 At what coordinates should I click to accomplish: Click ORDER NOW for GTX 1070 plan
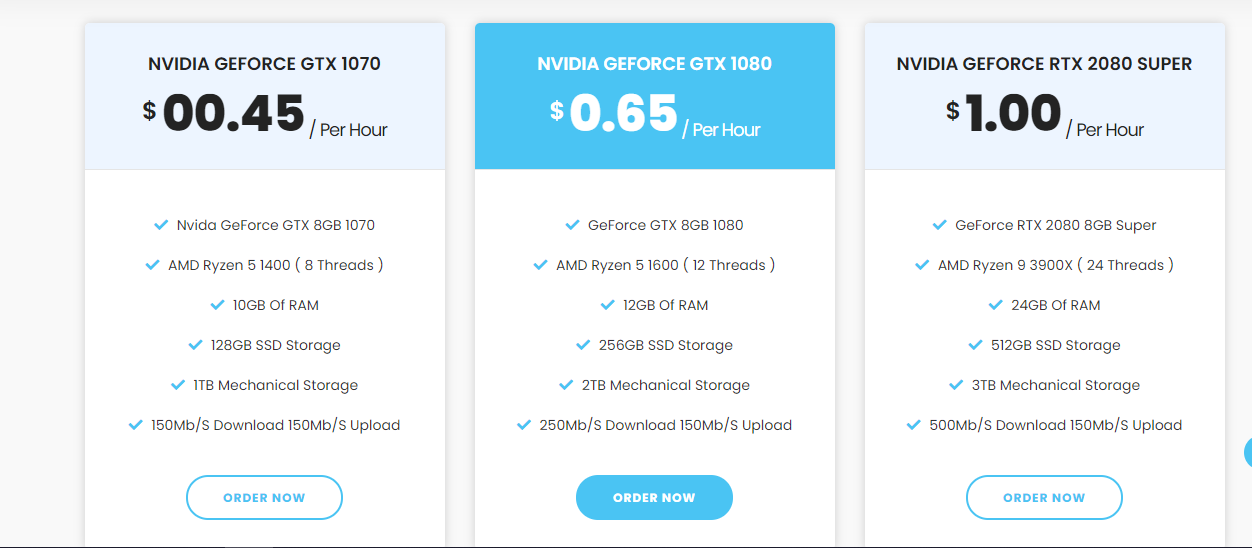[264, 497]
